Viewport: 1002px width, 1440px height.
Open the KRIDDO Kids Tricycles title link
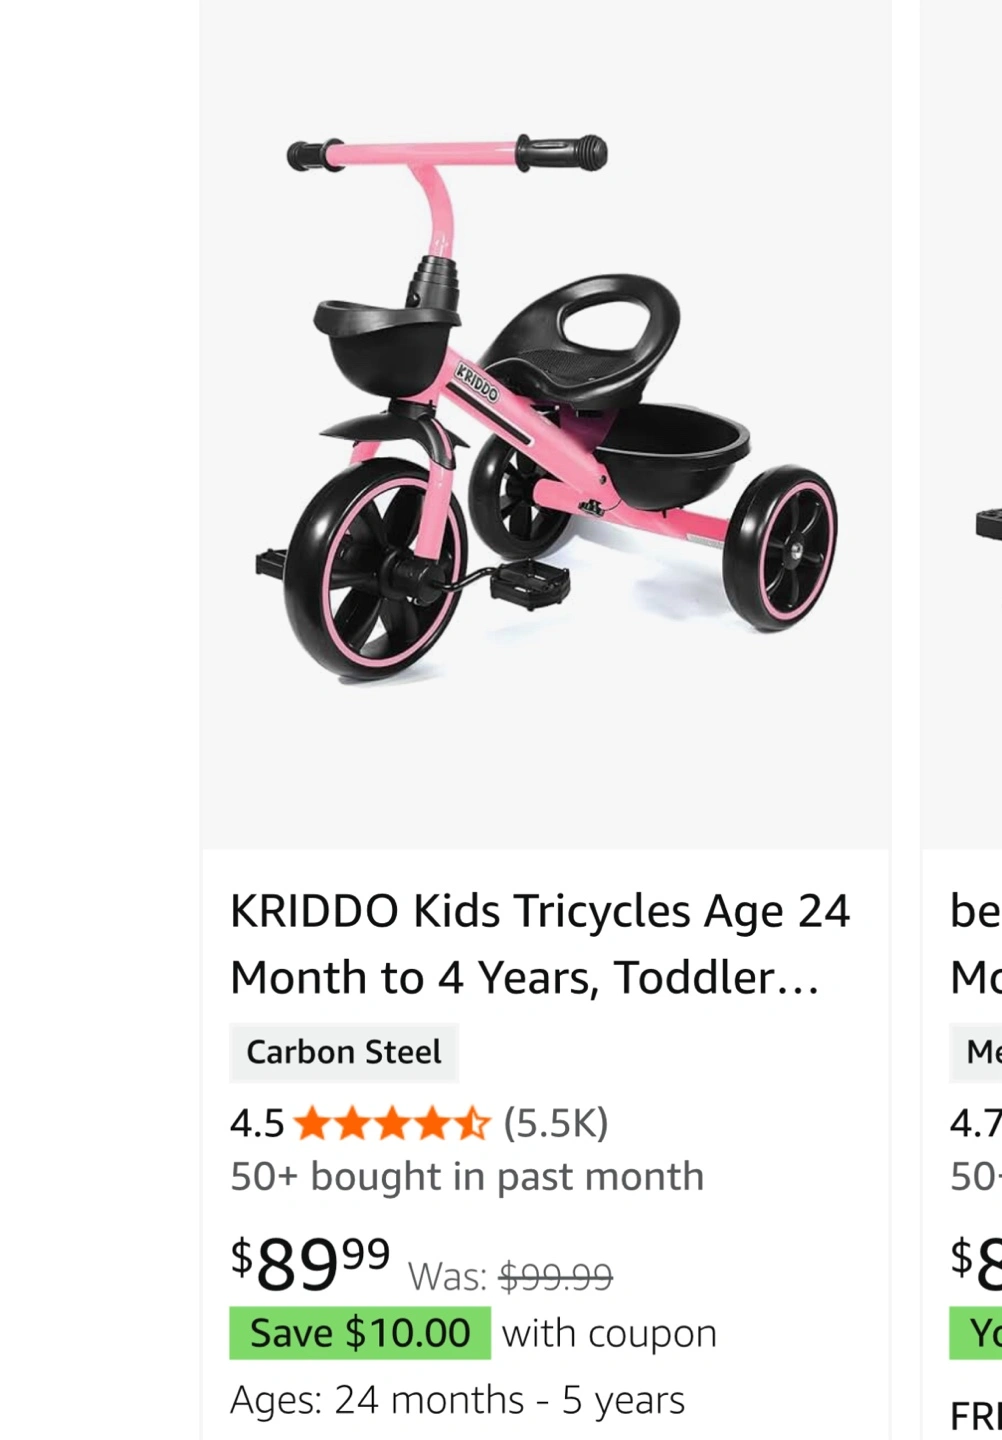click(x=540, y=944)
